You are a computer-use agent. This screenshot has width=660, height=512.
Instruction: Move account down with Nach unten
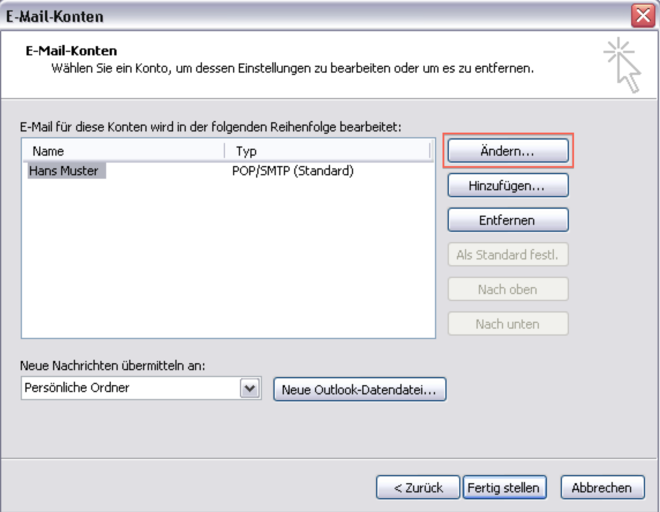[x=507, y=324]
